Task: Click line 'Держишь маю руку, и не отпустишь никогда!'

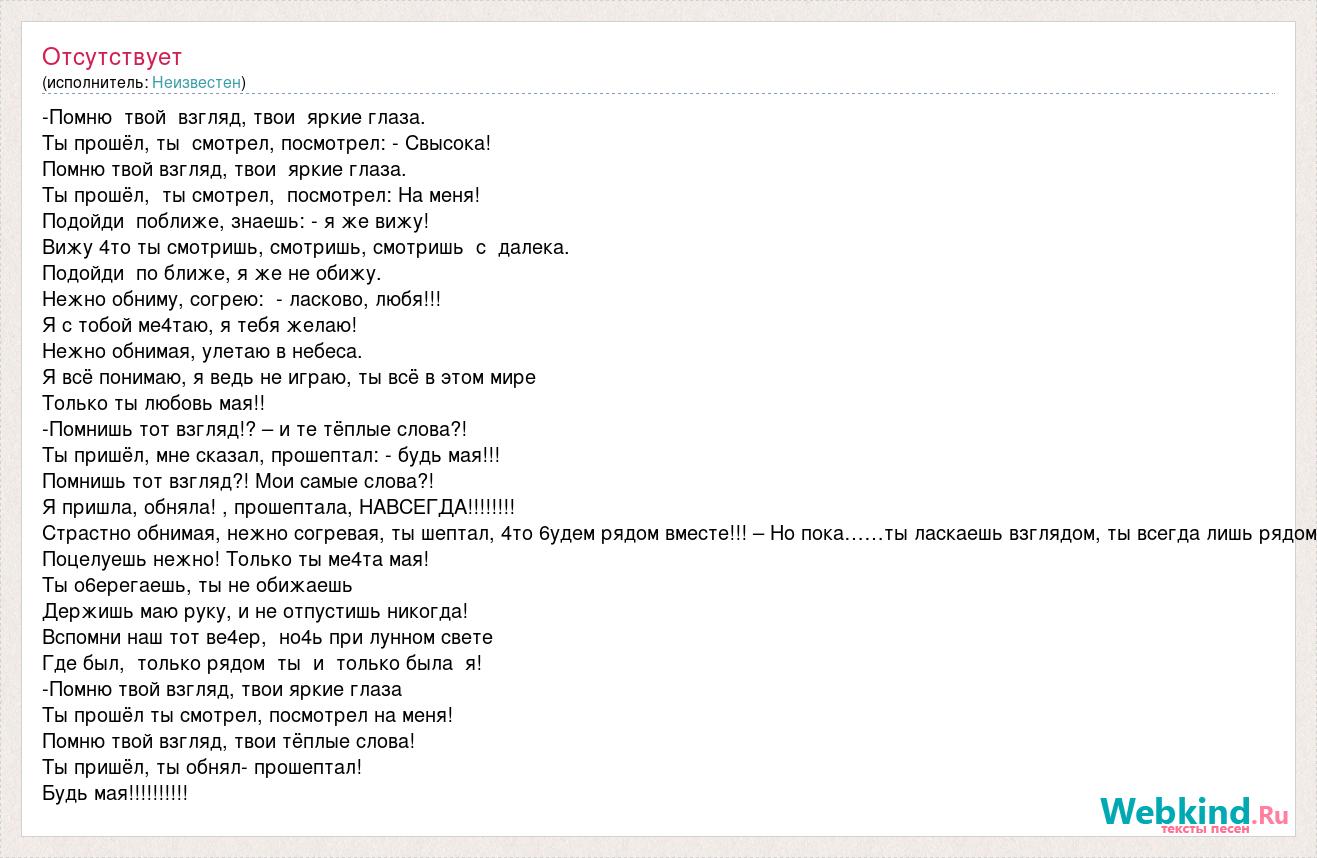Action: (255, 611)
